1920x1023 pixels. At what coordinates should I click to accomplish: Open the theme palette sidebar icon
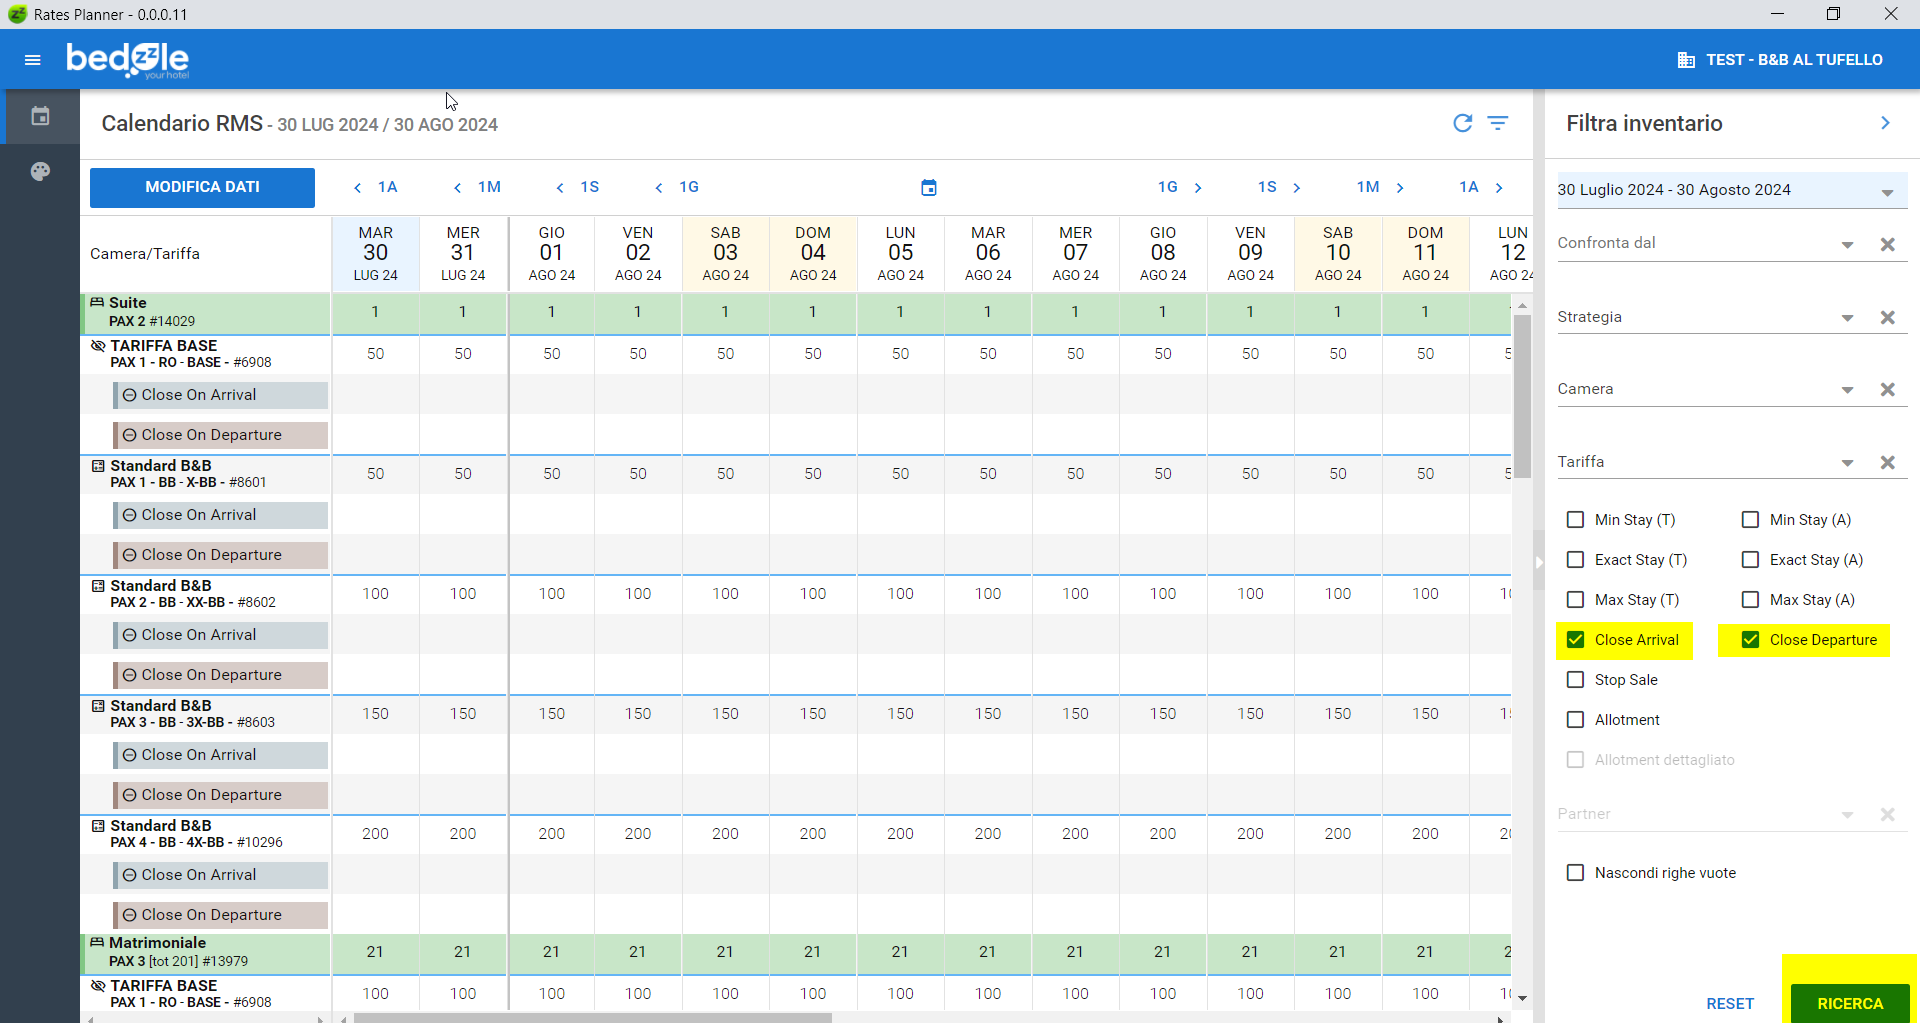coord(40,172)
